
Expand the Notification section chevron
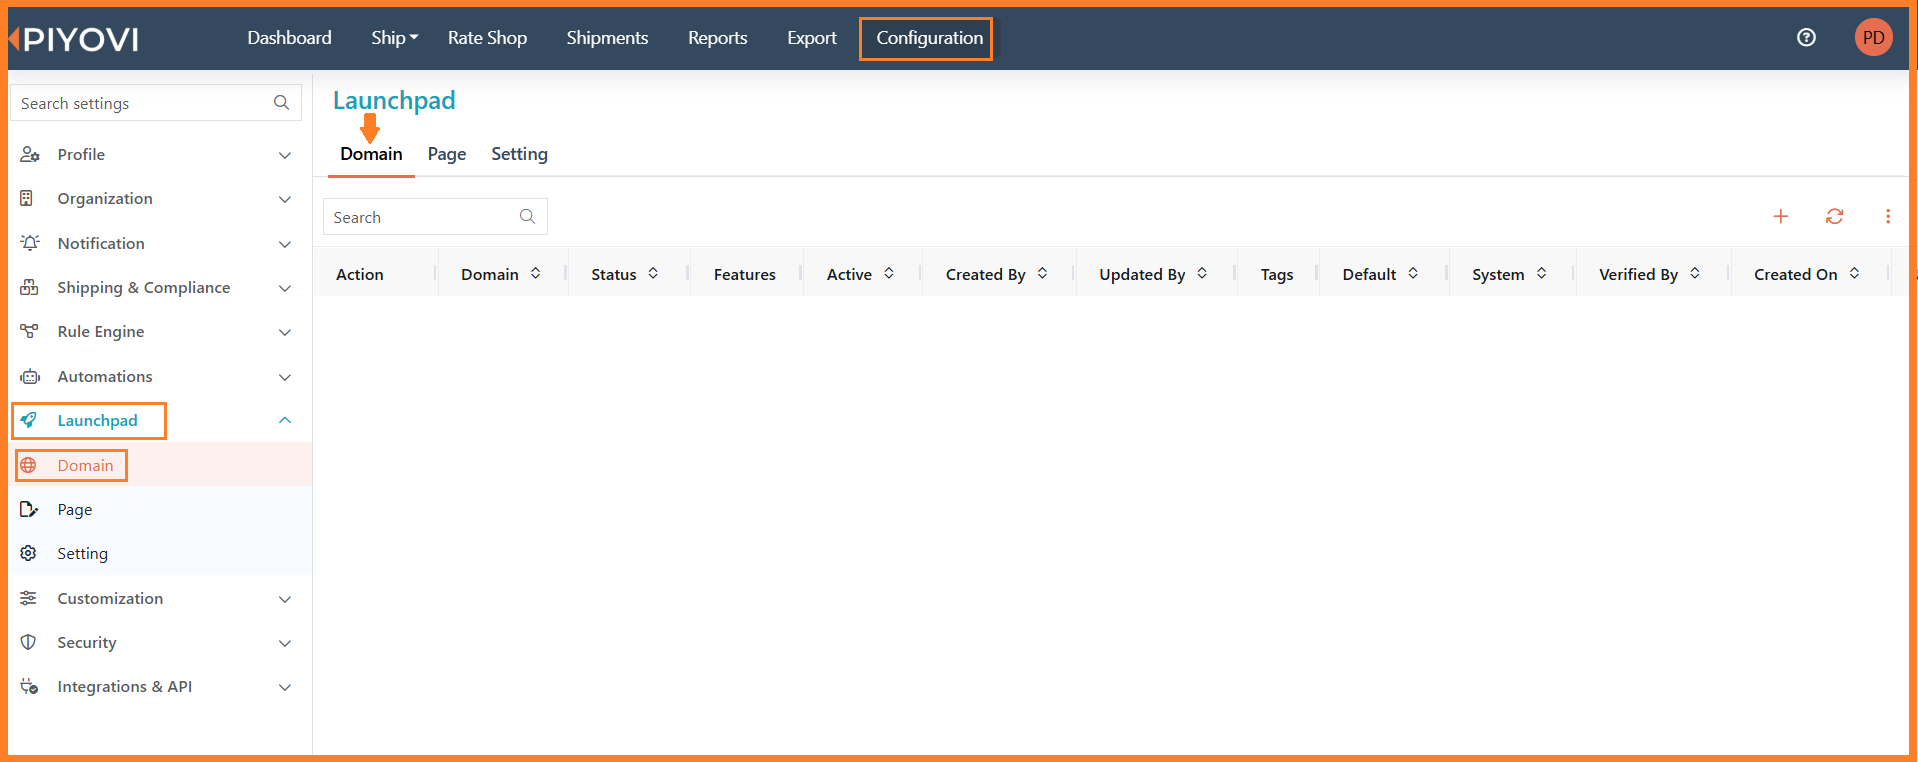click(285, 244)
